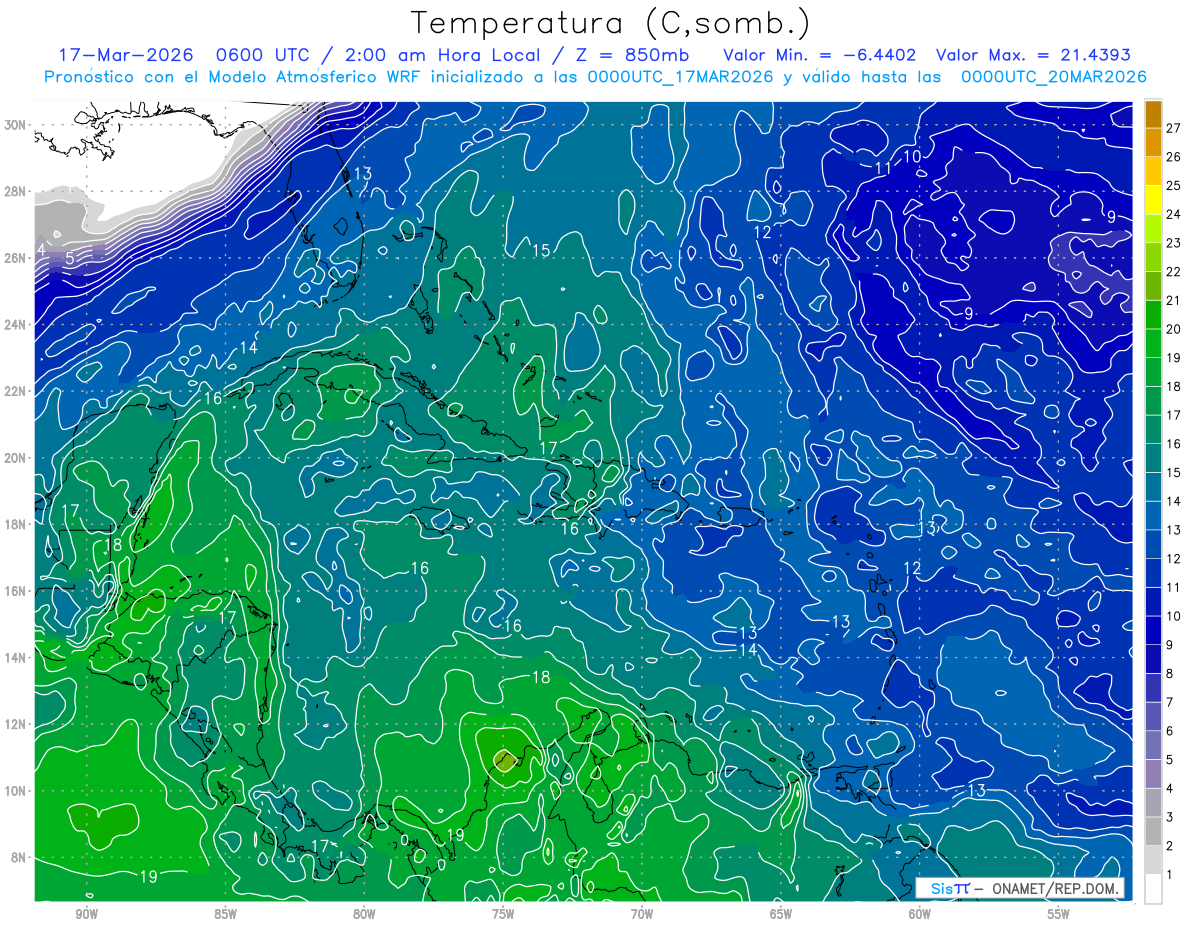
Task: Pick the teal swatch between 15 and 16
Action: point(1153,458)
